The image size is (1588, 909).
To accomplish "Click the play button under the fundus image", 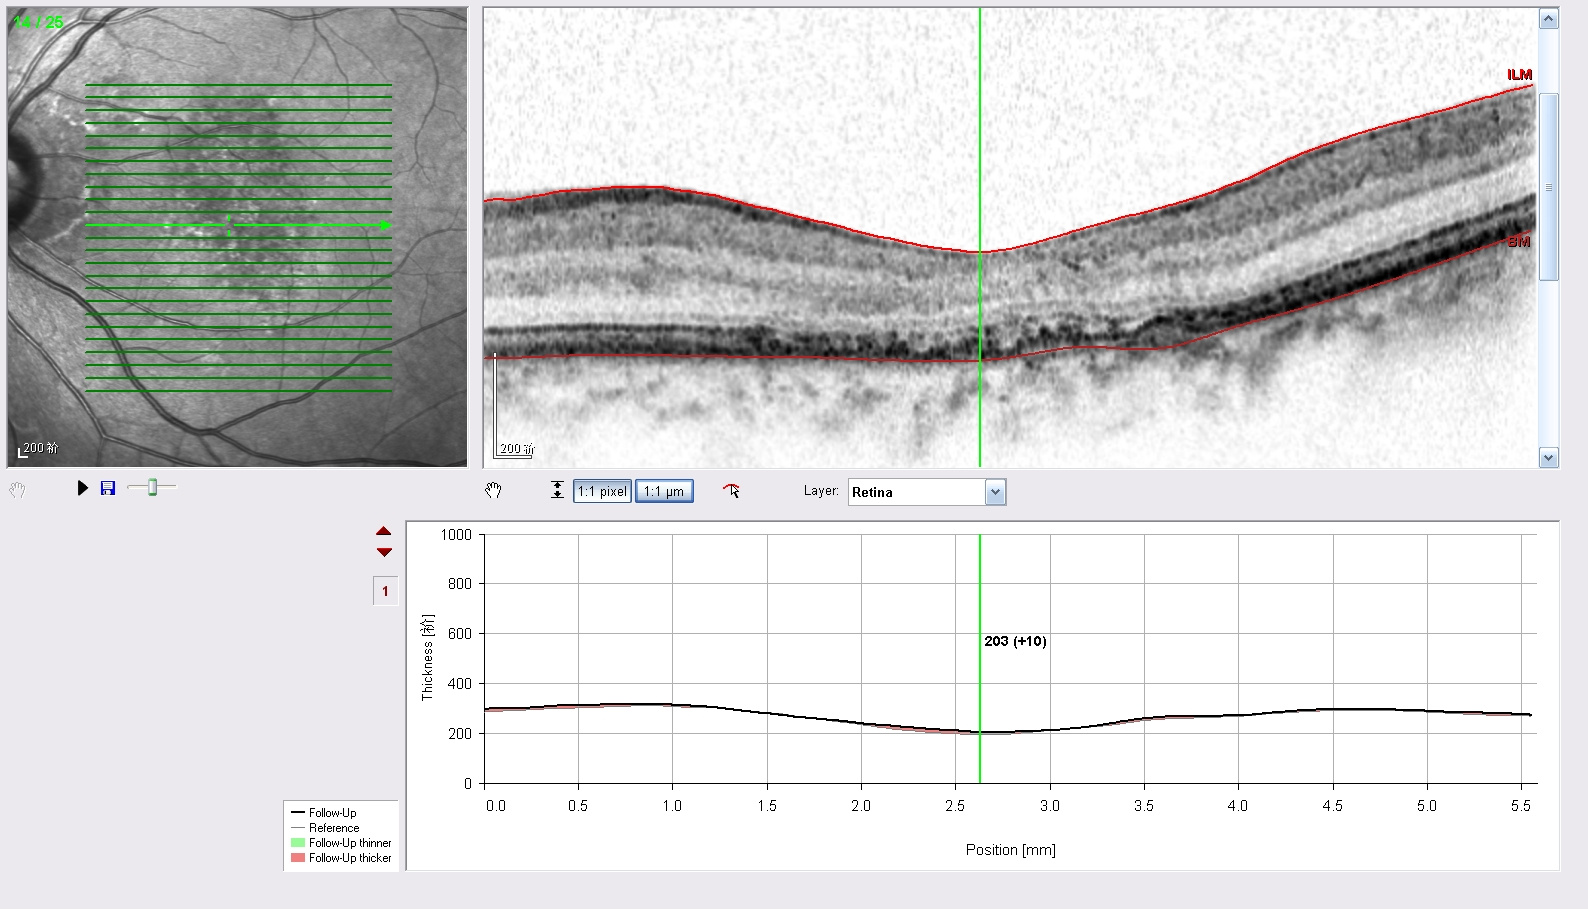I will pos(83,488).
